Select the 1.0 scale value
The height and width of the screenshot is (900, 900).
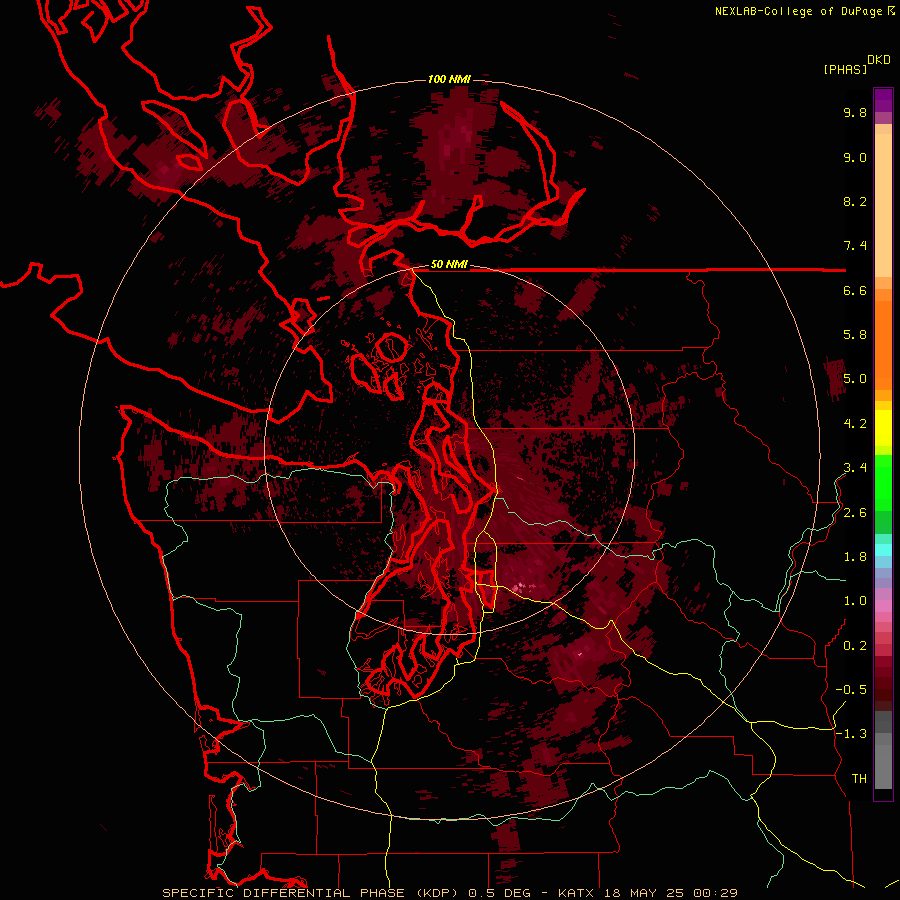tap(855, 601)
